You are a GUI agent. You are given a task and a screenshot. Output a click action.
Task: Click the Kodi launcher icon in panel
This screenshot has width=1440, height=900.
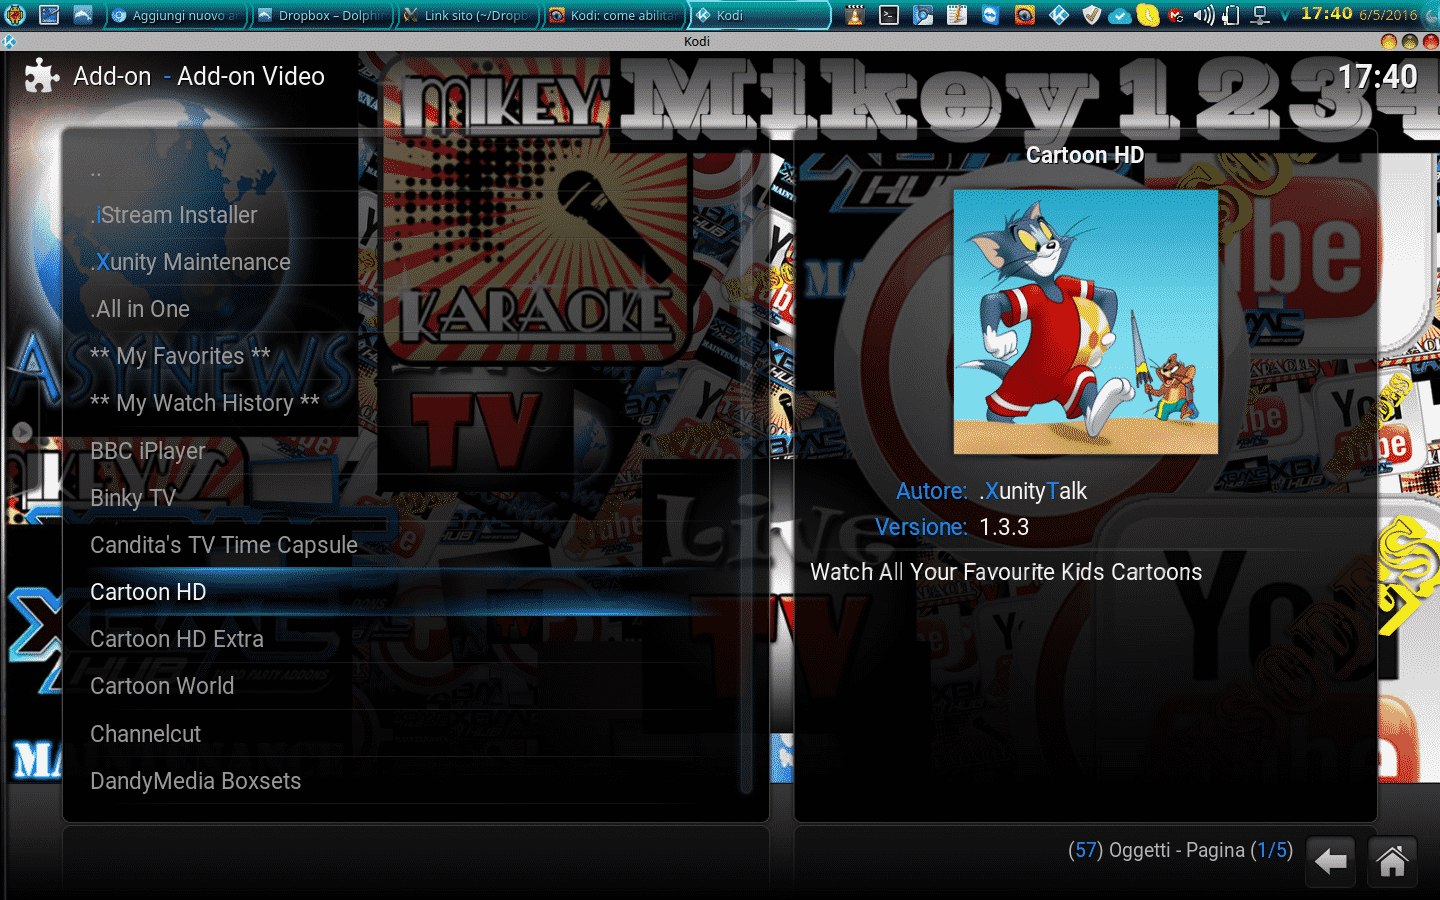[1058, 15]
